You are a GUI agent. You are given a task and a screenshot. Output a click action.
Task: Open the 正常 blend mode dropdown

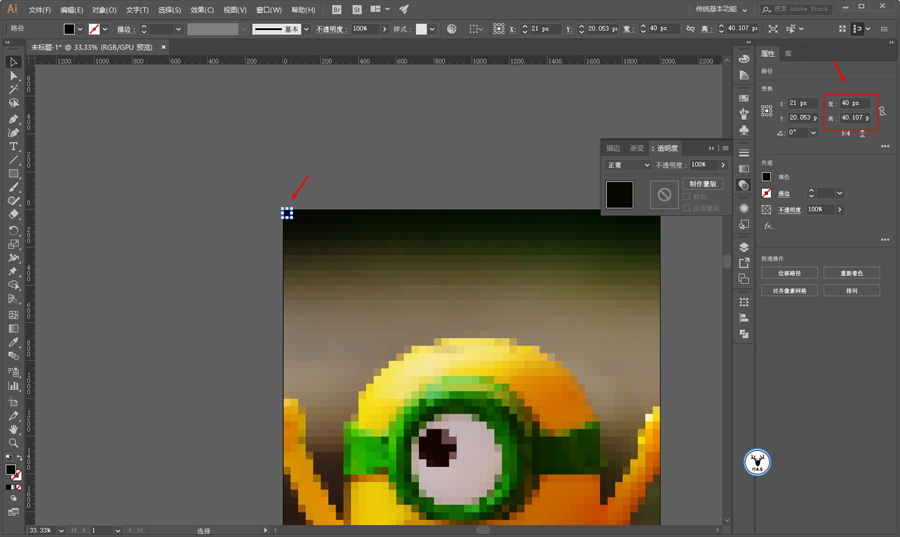click(627, 165)
